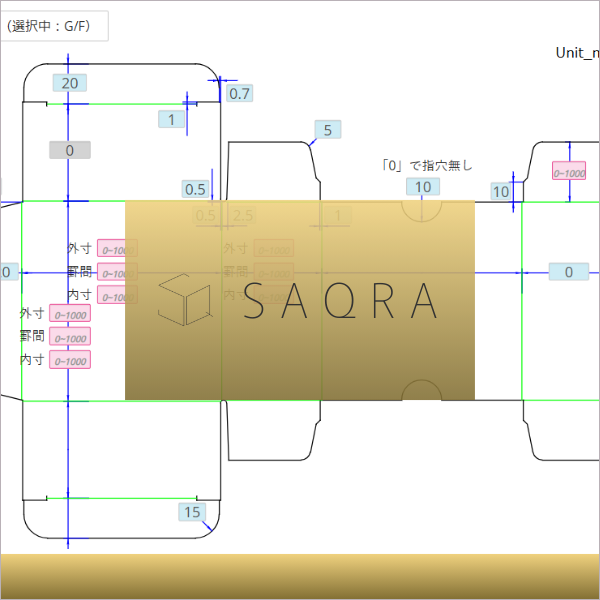This screenshot has width=600, height=600.
Task: Click the unfaded 1 field near top tuck
Action: [171, 119]
